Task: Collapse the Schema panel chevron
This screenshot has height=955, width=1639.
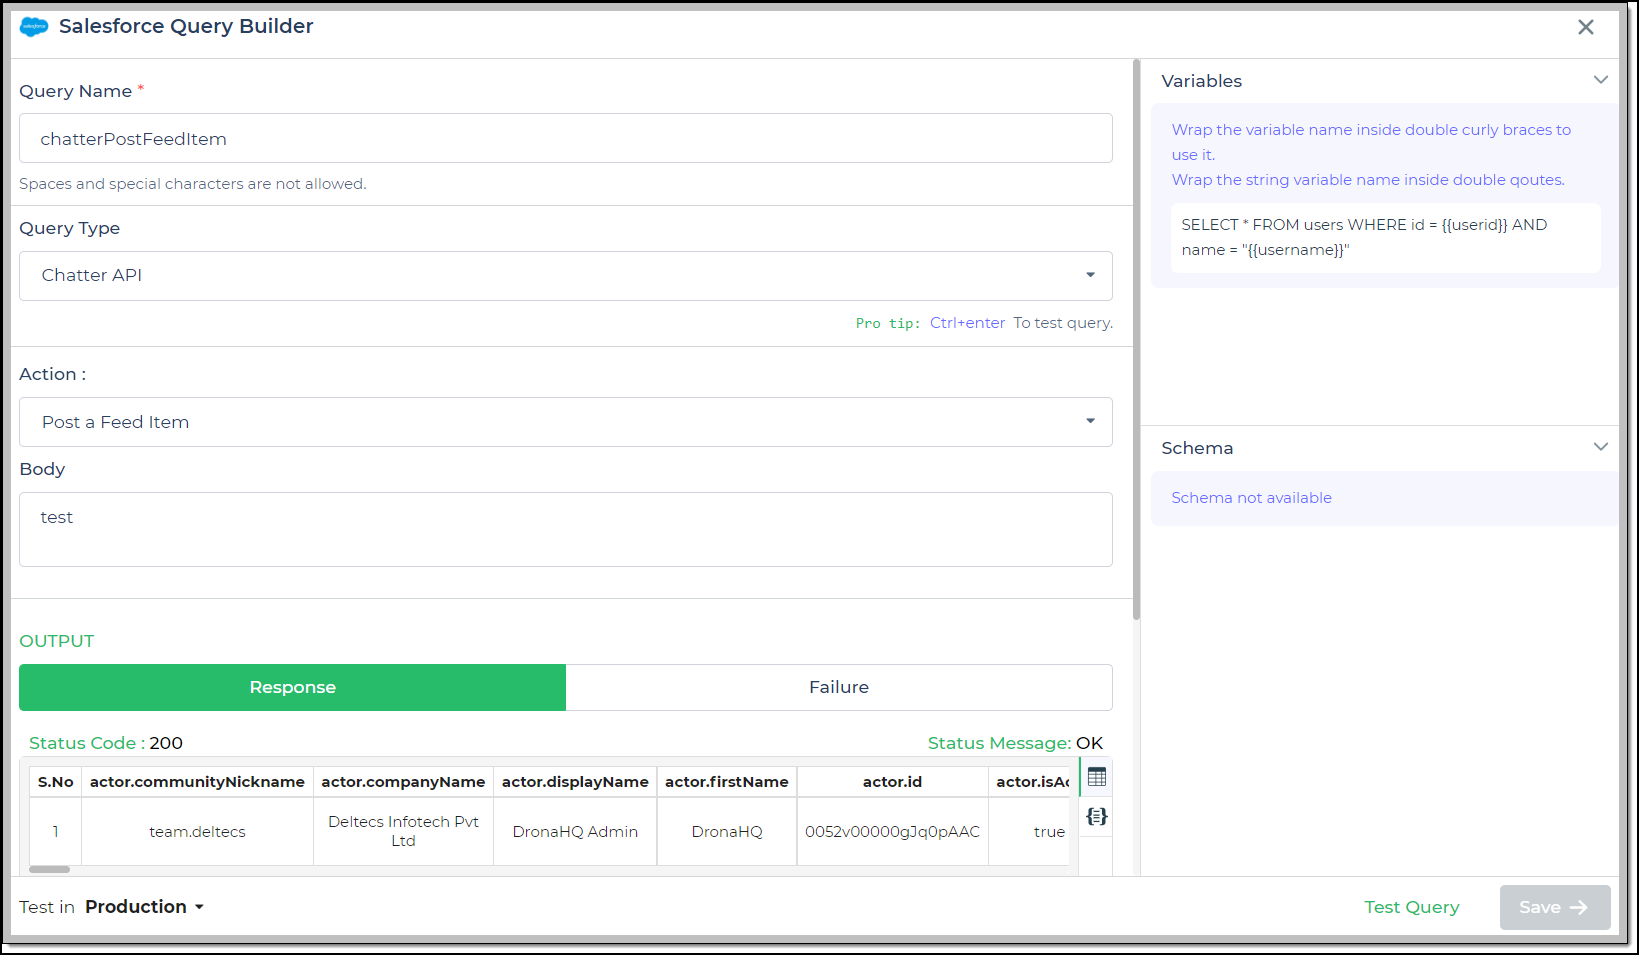Action: pyautogui.click(x=1601, y=447)
